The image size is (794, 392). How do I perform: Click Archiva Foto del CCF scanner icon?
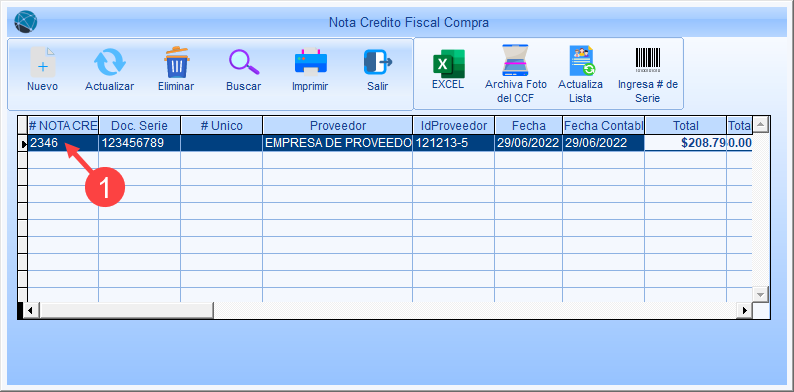pos(515,60)
